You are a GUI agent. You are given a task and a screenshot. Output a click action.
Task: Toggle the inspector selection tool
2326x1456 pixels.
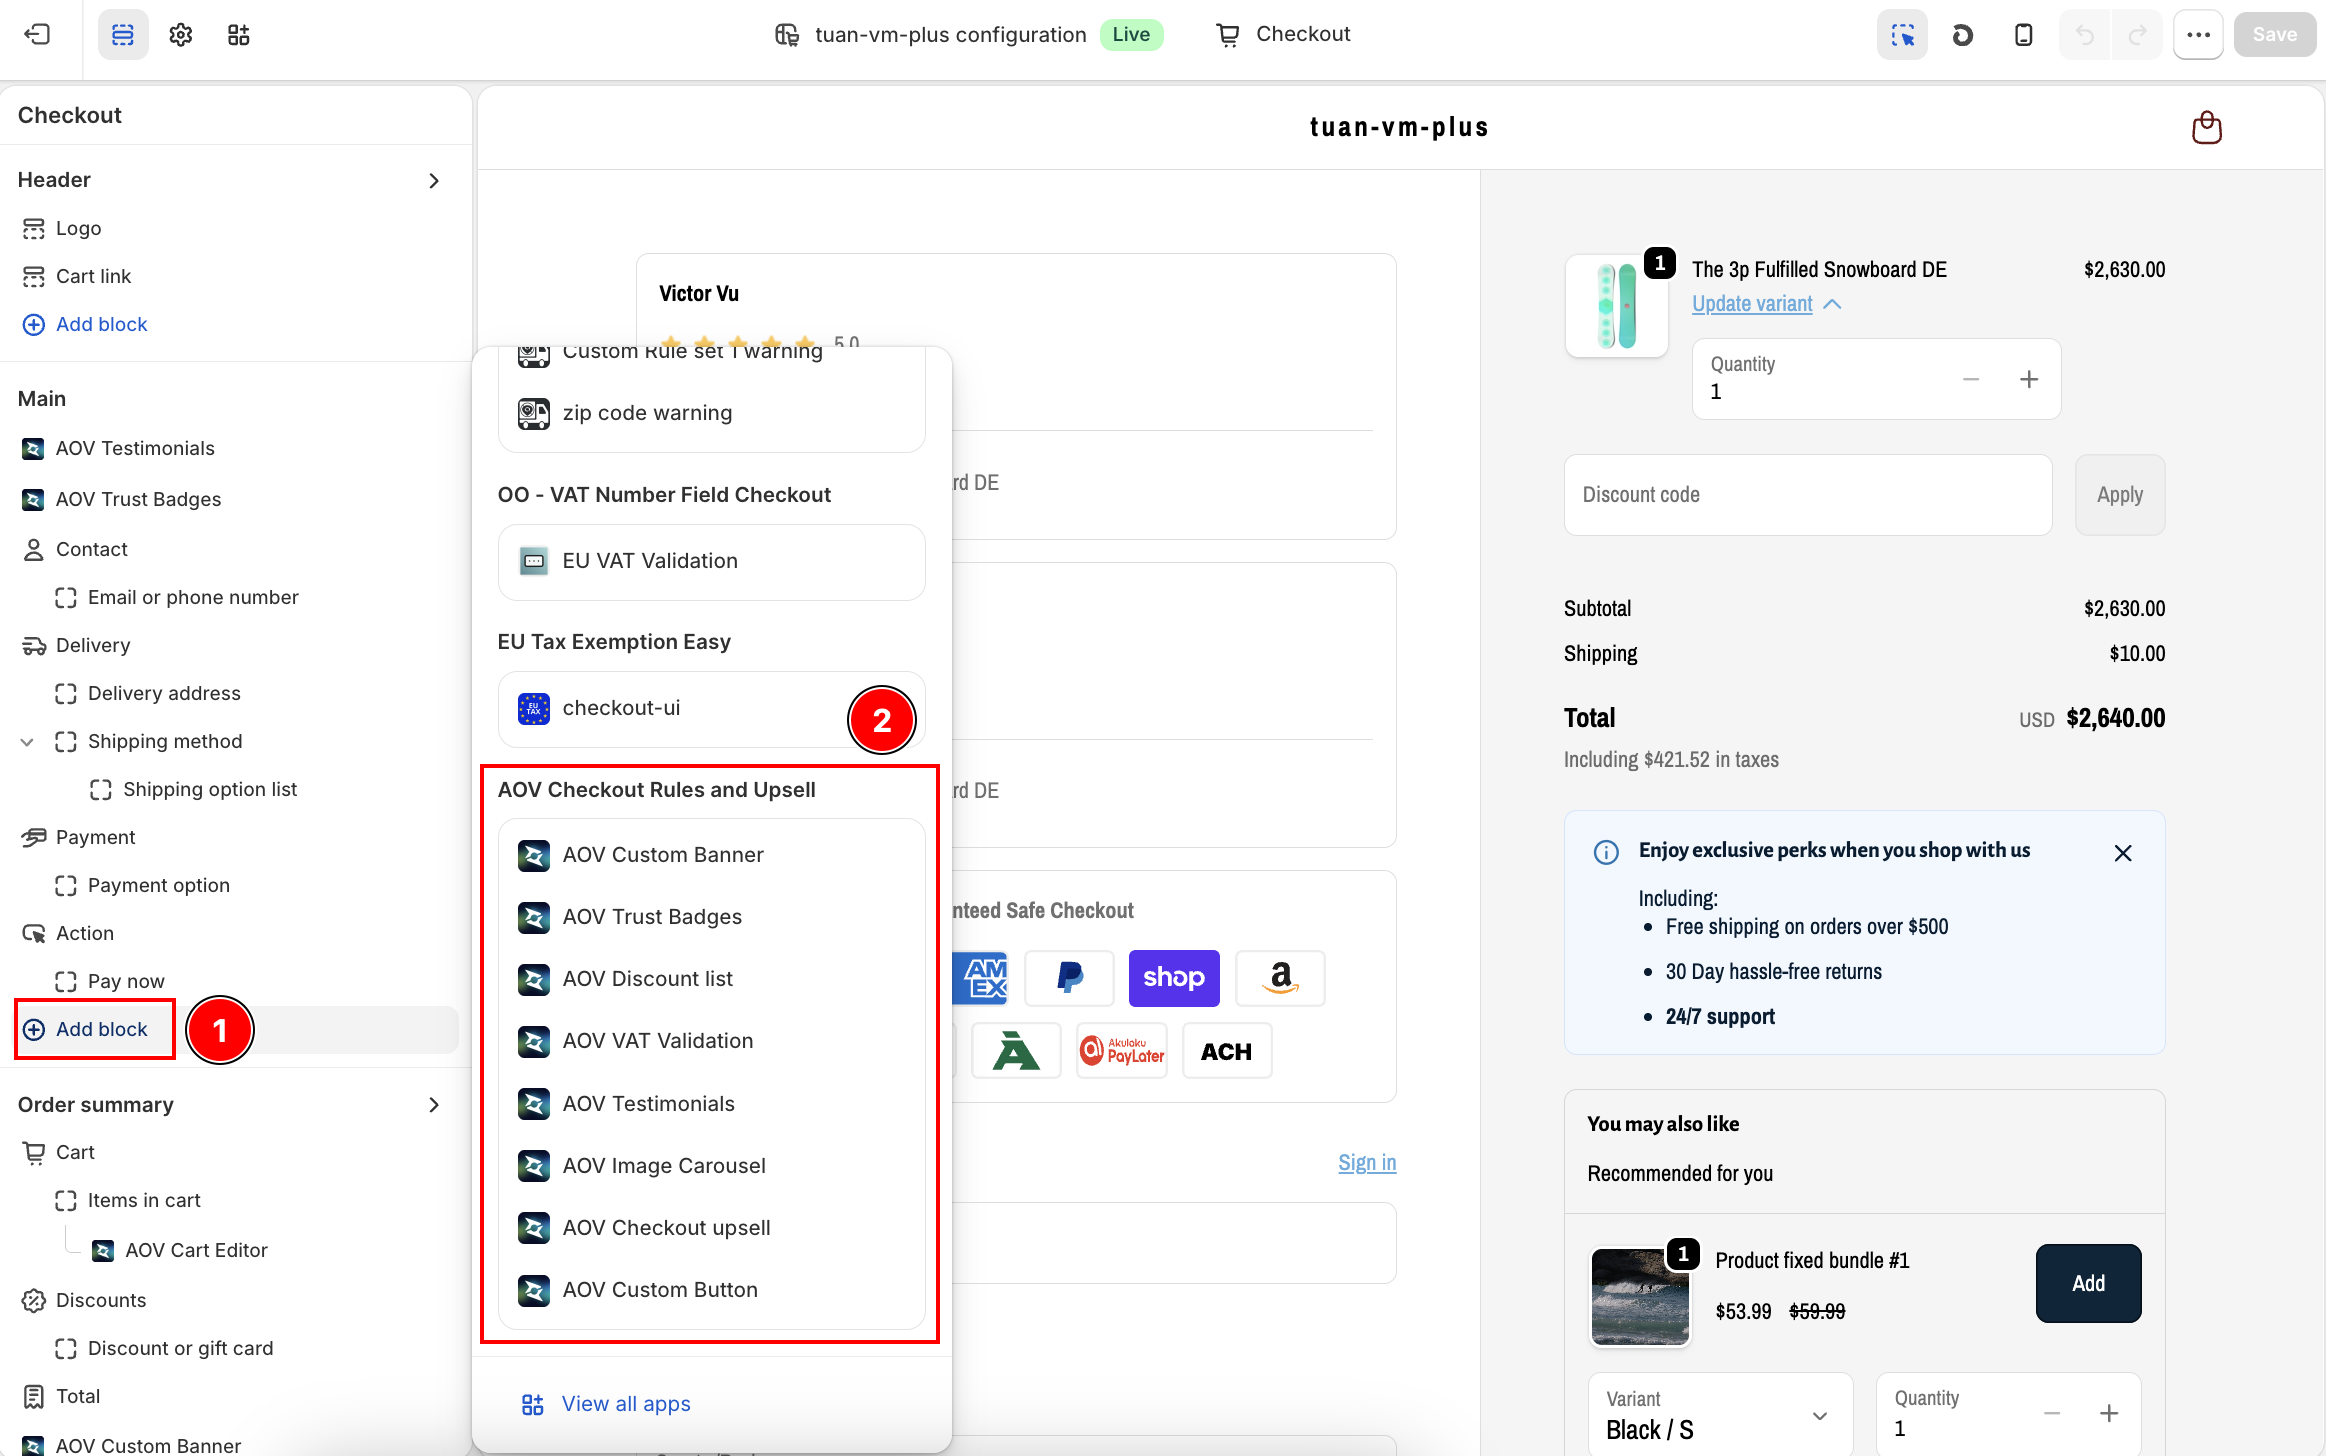tap(1902, 35)
